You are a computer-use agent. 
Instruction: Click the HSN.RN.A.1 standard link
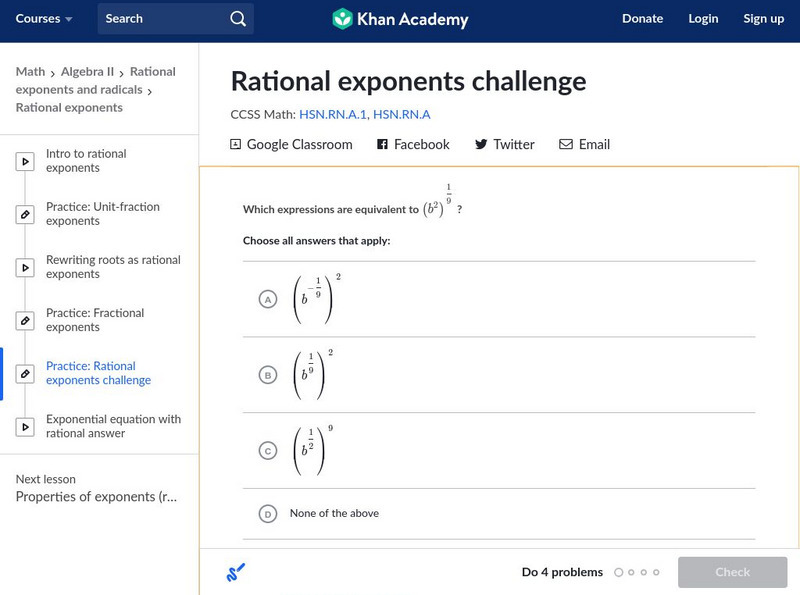click(x=332, y=114)
